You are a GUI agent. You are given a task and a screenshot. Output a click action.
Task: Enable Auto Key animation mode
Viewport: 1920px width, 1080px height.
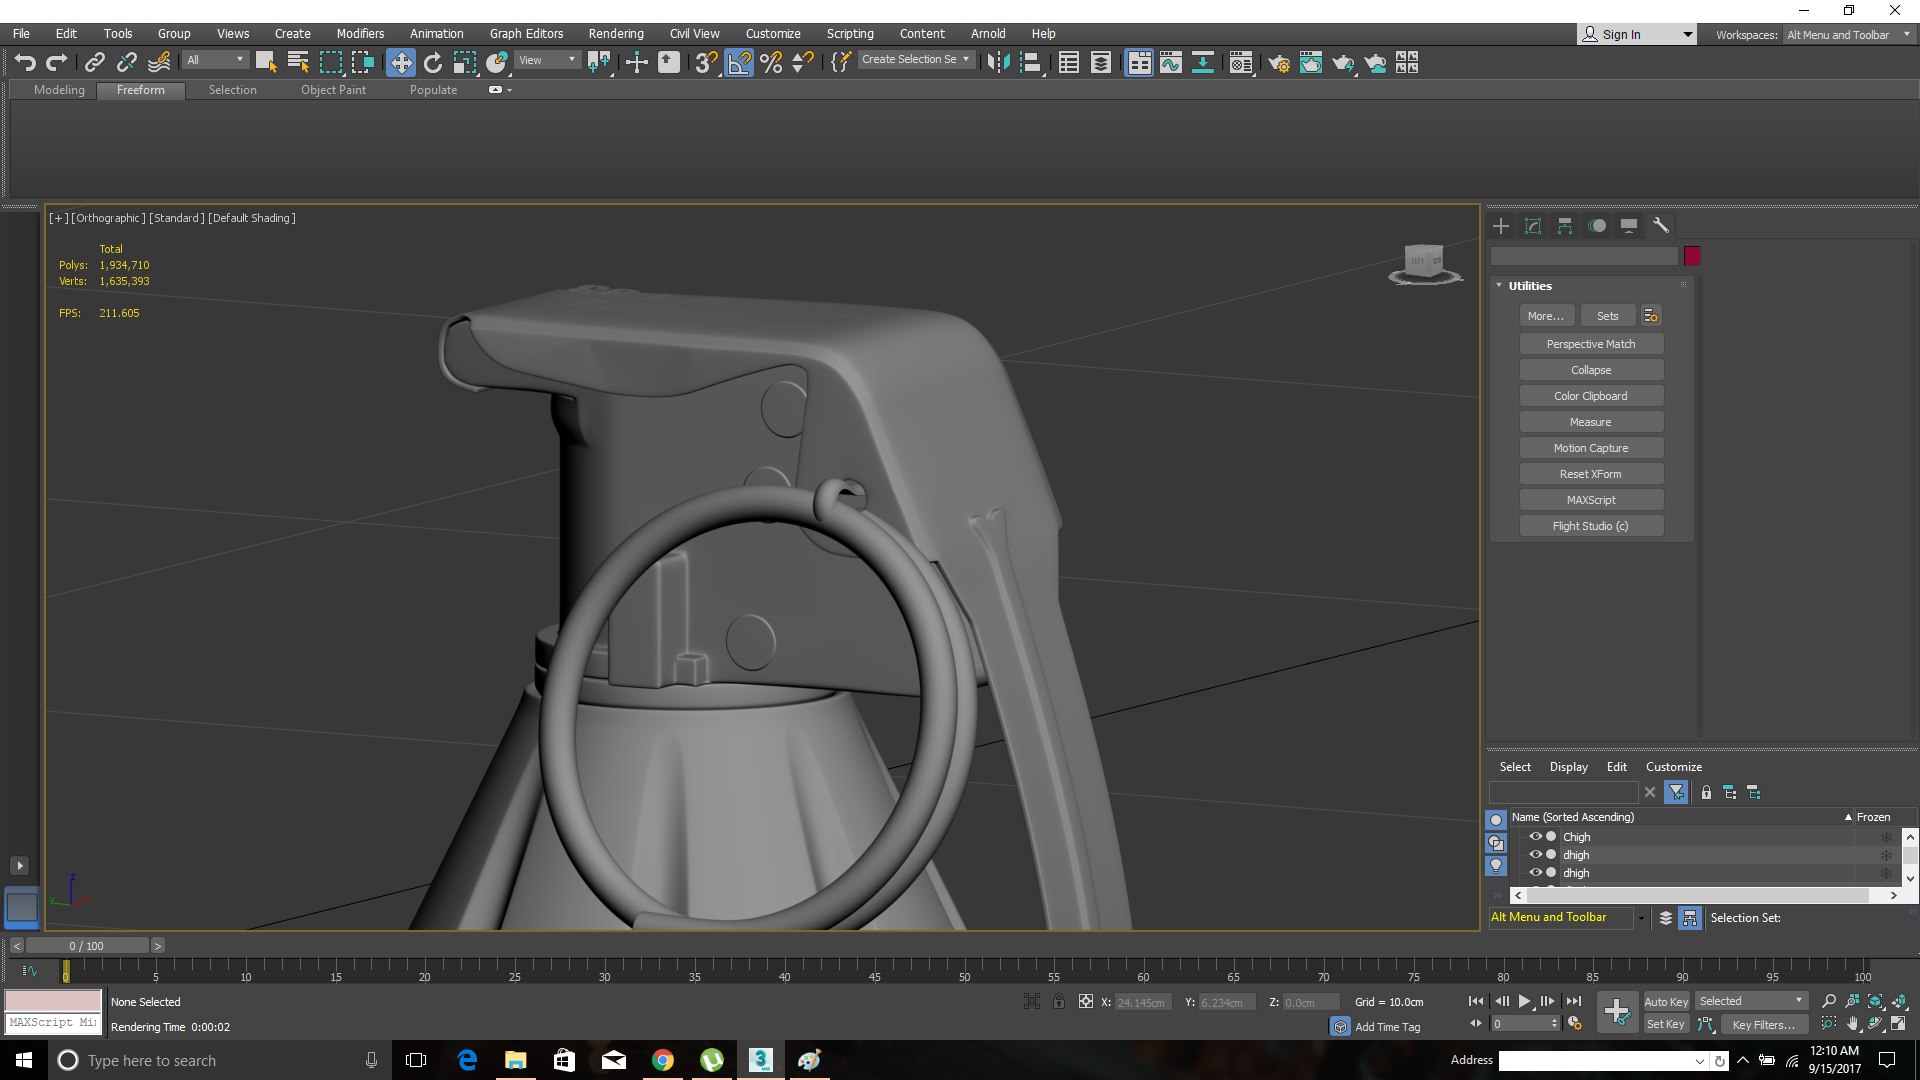coord(1665,1002)
